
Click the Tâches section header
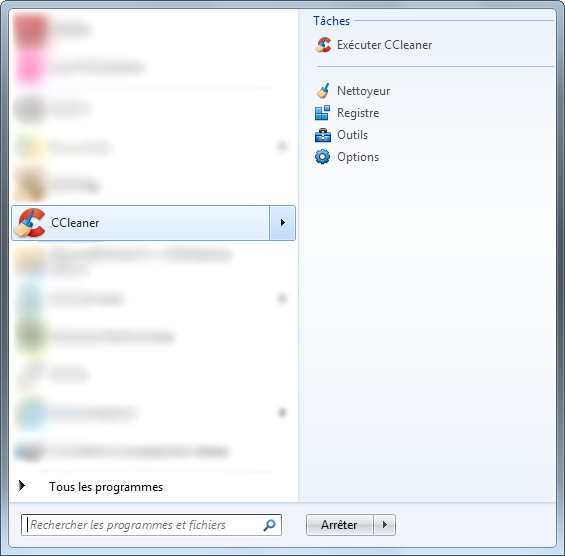[331, 21]
